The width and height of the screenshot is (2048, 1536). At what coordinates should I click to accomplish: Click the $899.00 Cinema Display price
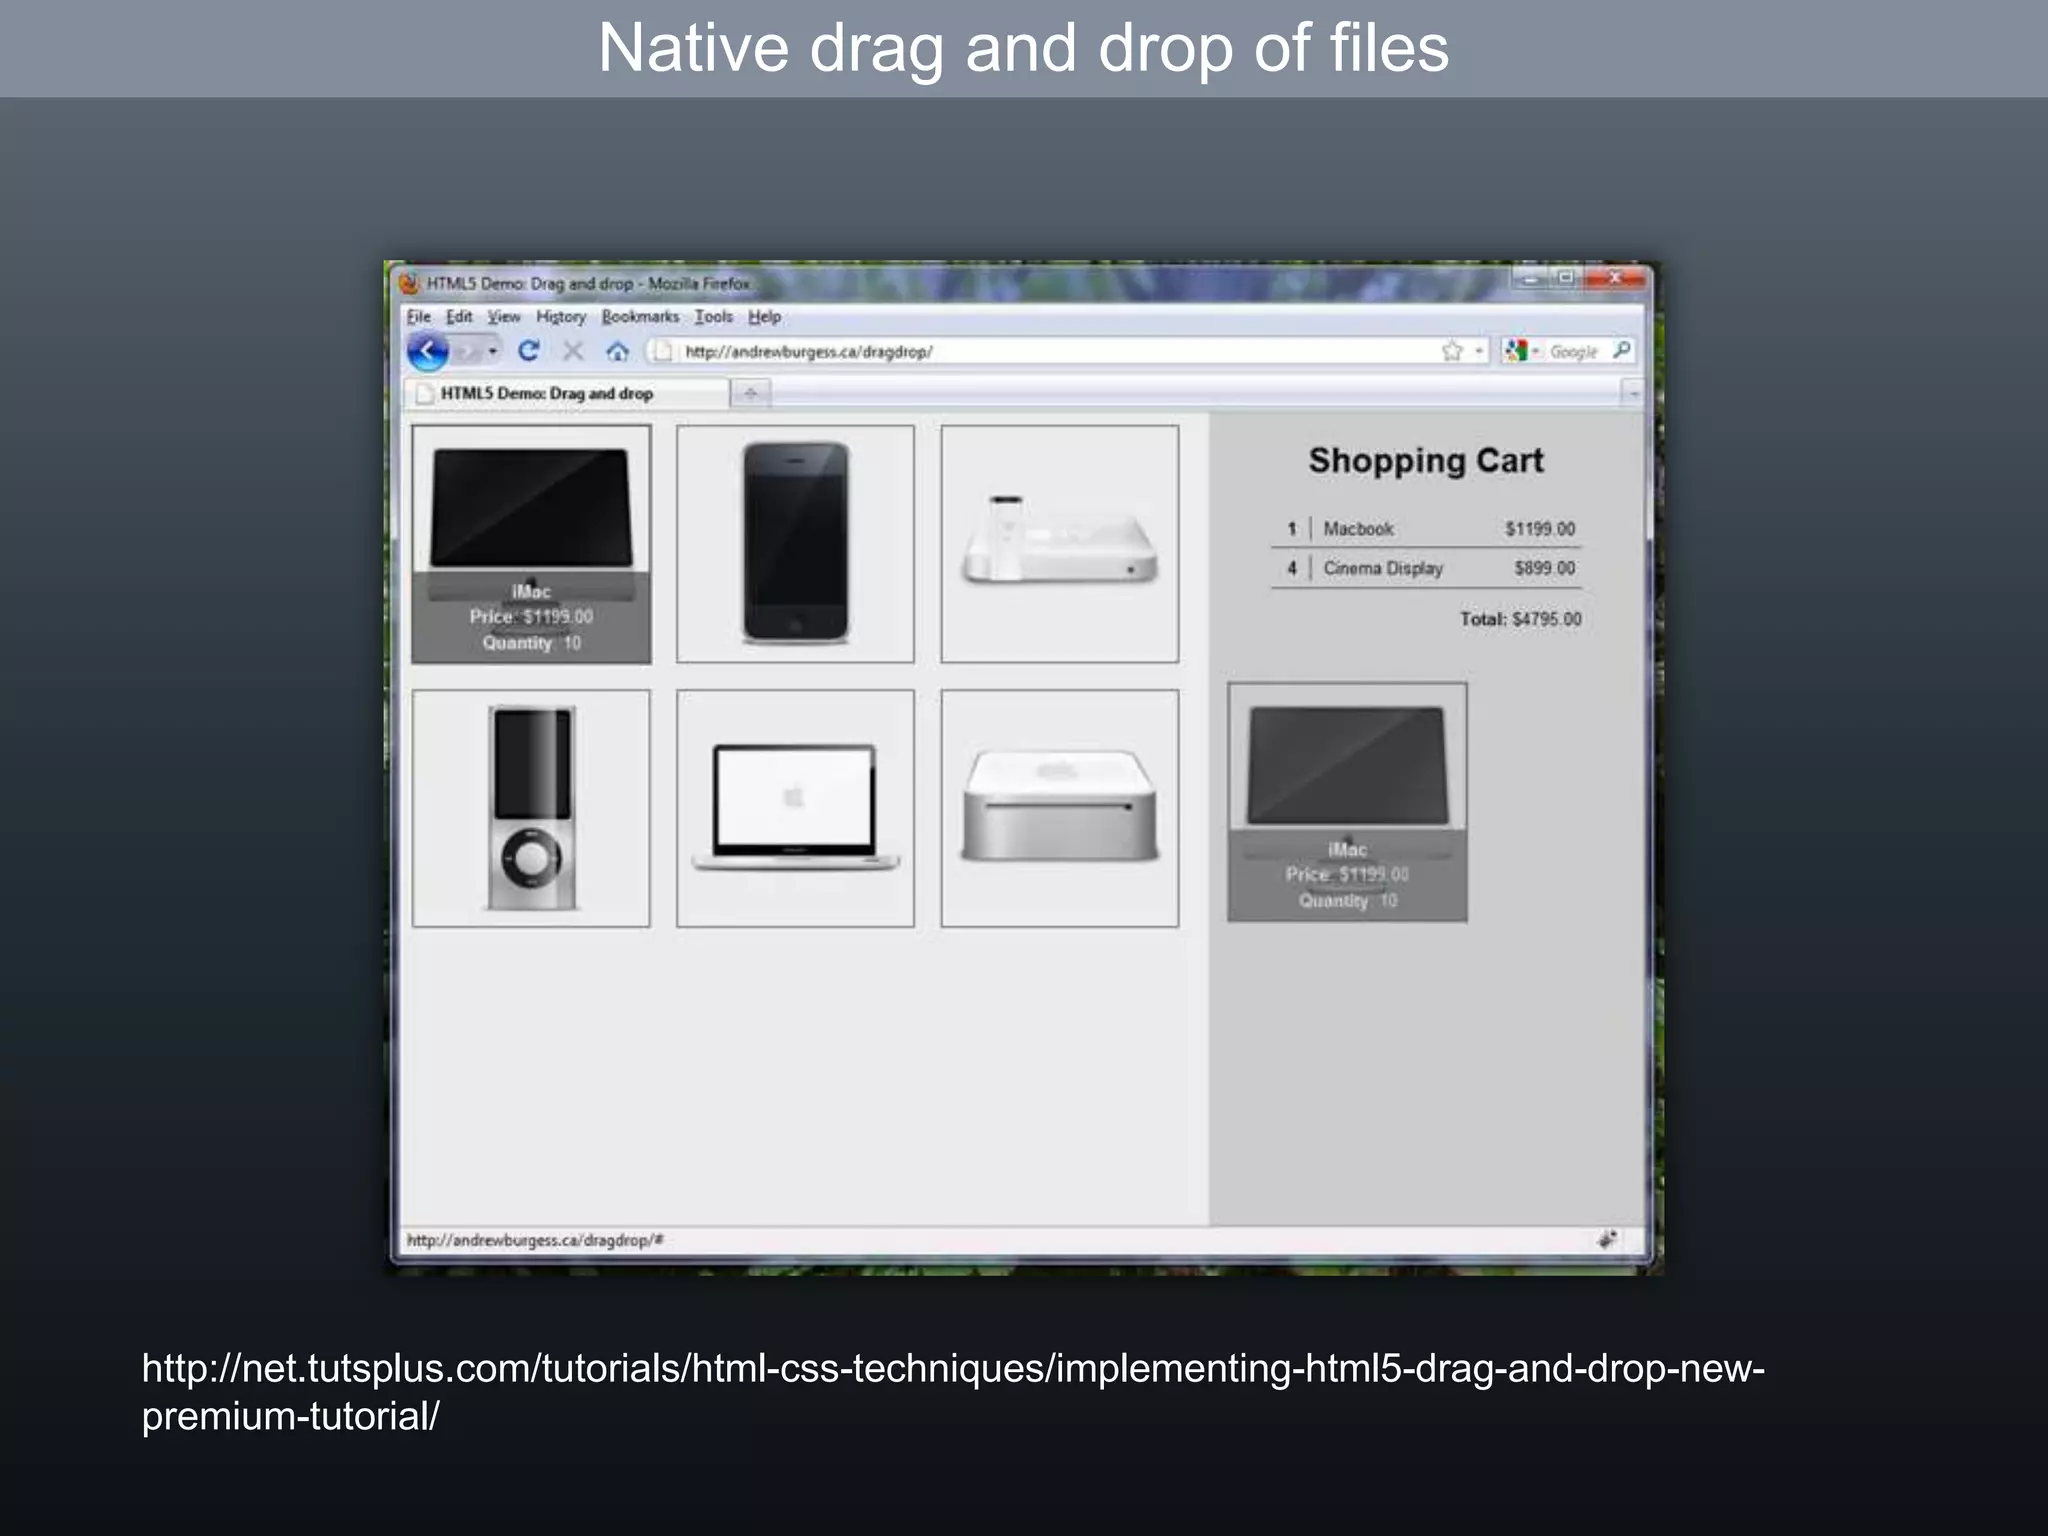(x=1545, y=568)
